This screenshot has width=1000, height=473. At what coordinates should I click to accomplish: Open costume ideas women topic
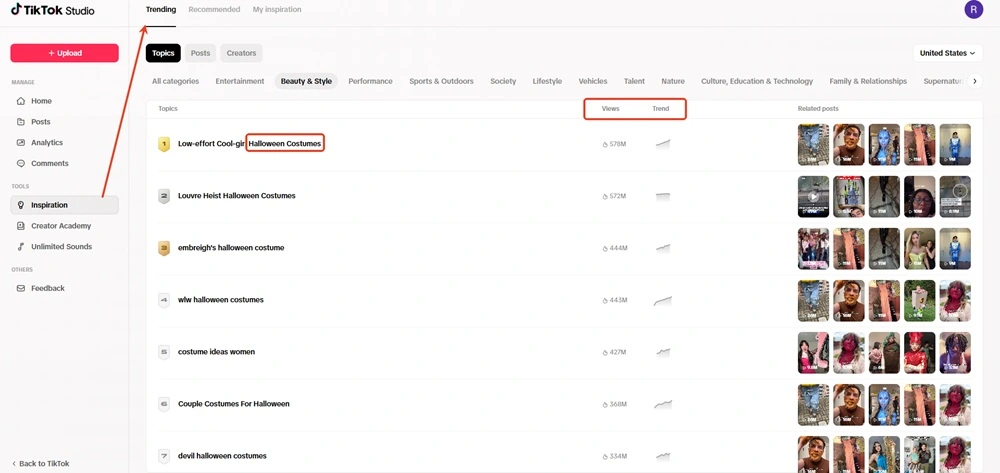point(216,352)
